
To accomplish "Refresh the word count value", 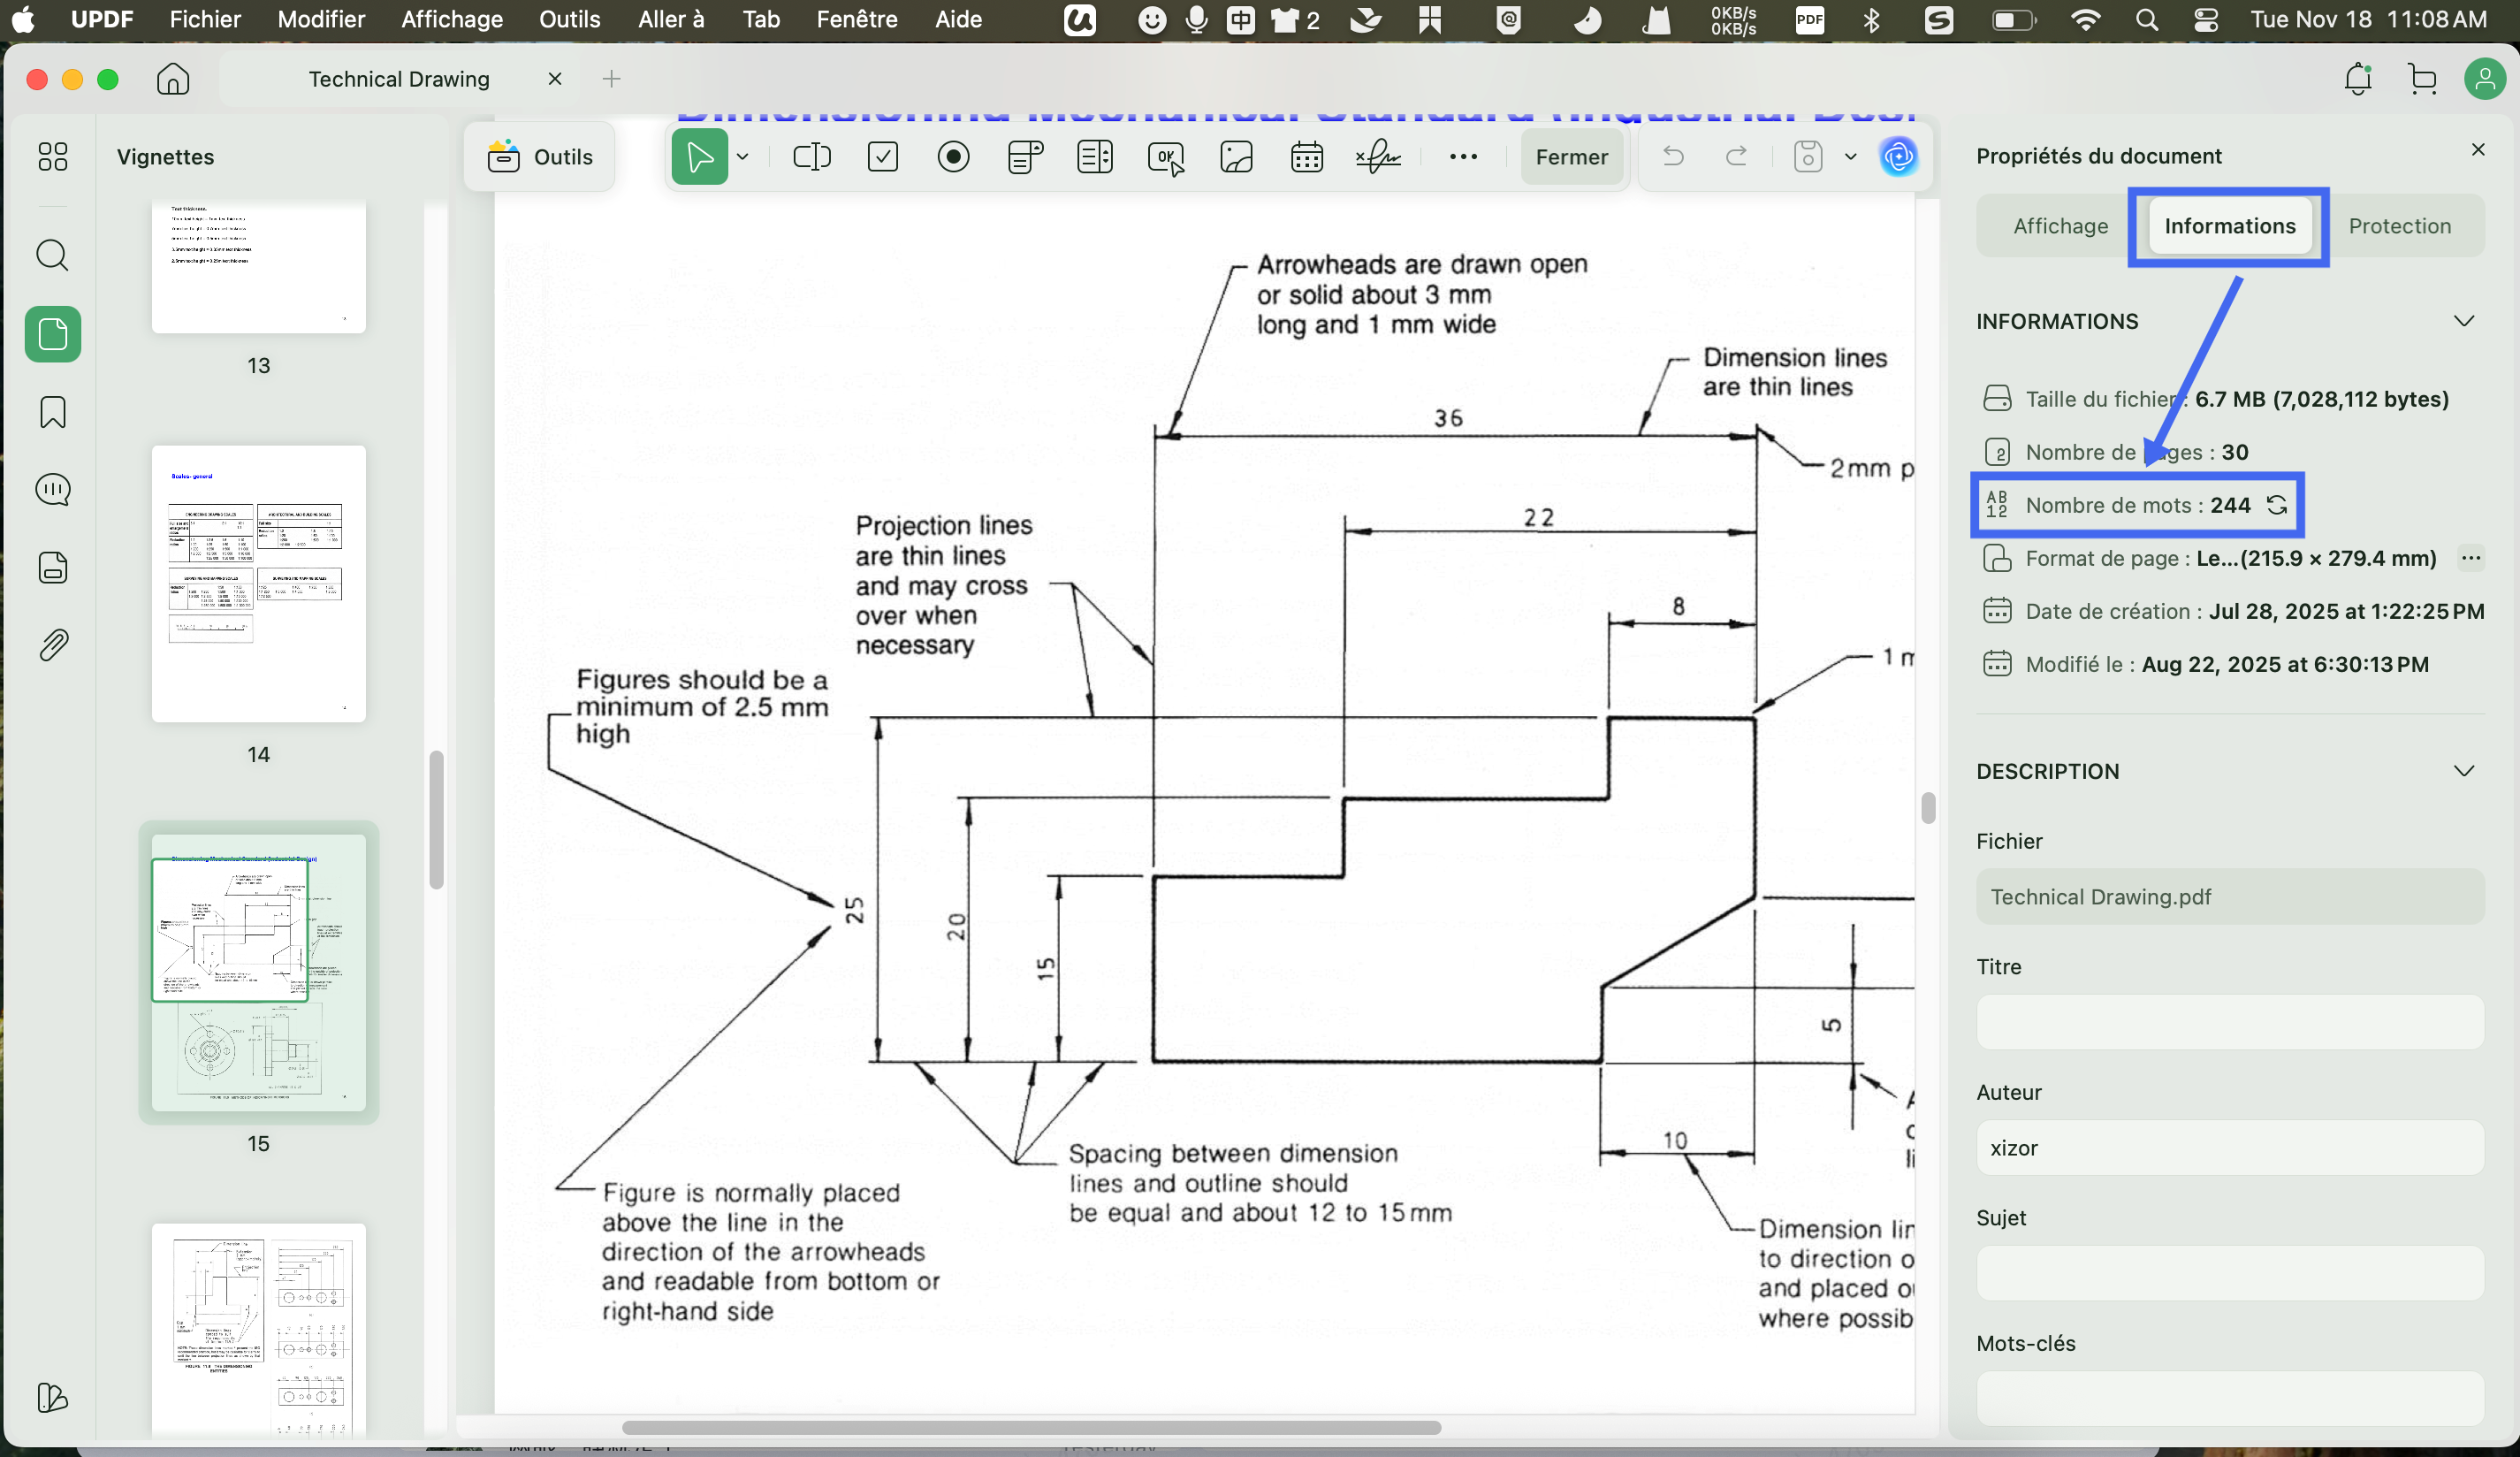I will tap(2277, 505).
